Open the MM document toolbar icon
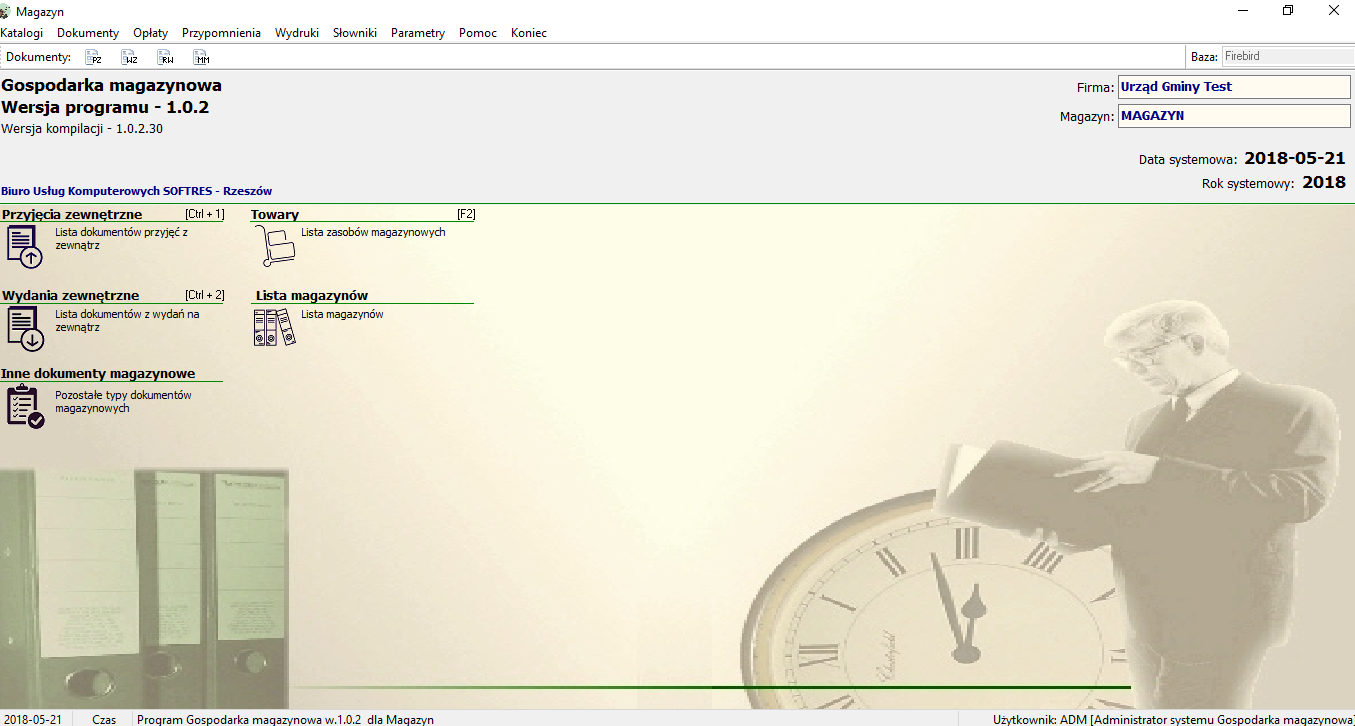This screenshot has height=726, width=1355. [x=201, y=57]
